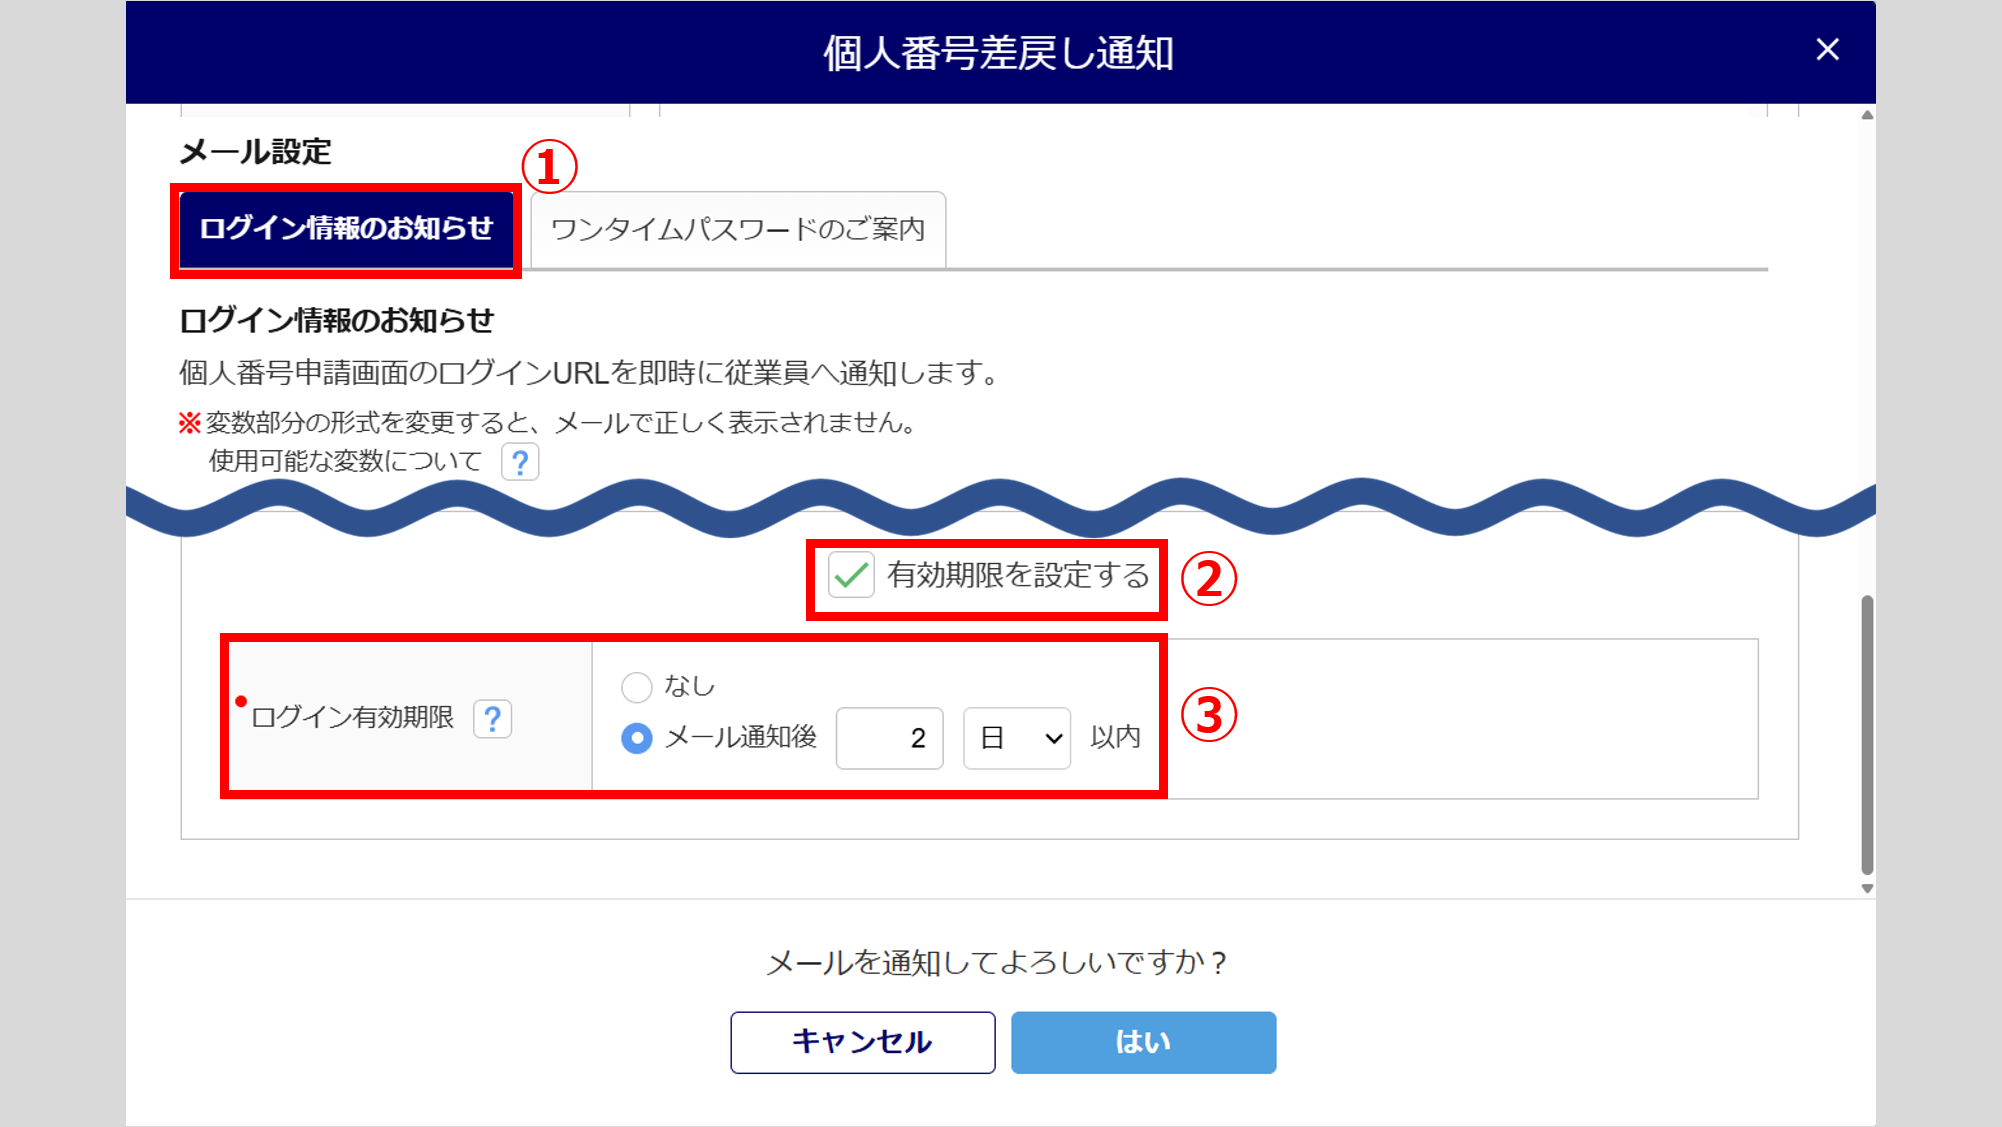Switch to ログイン情報のお知らせ tab
The width and height of the screenshot is (2002, 1127).
point(346,229)
